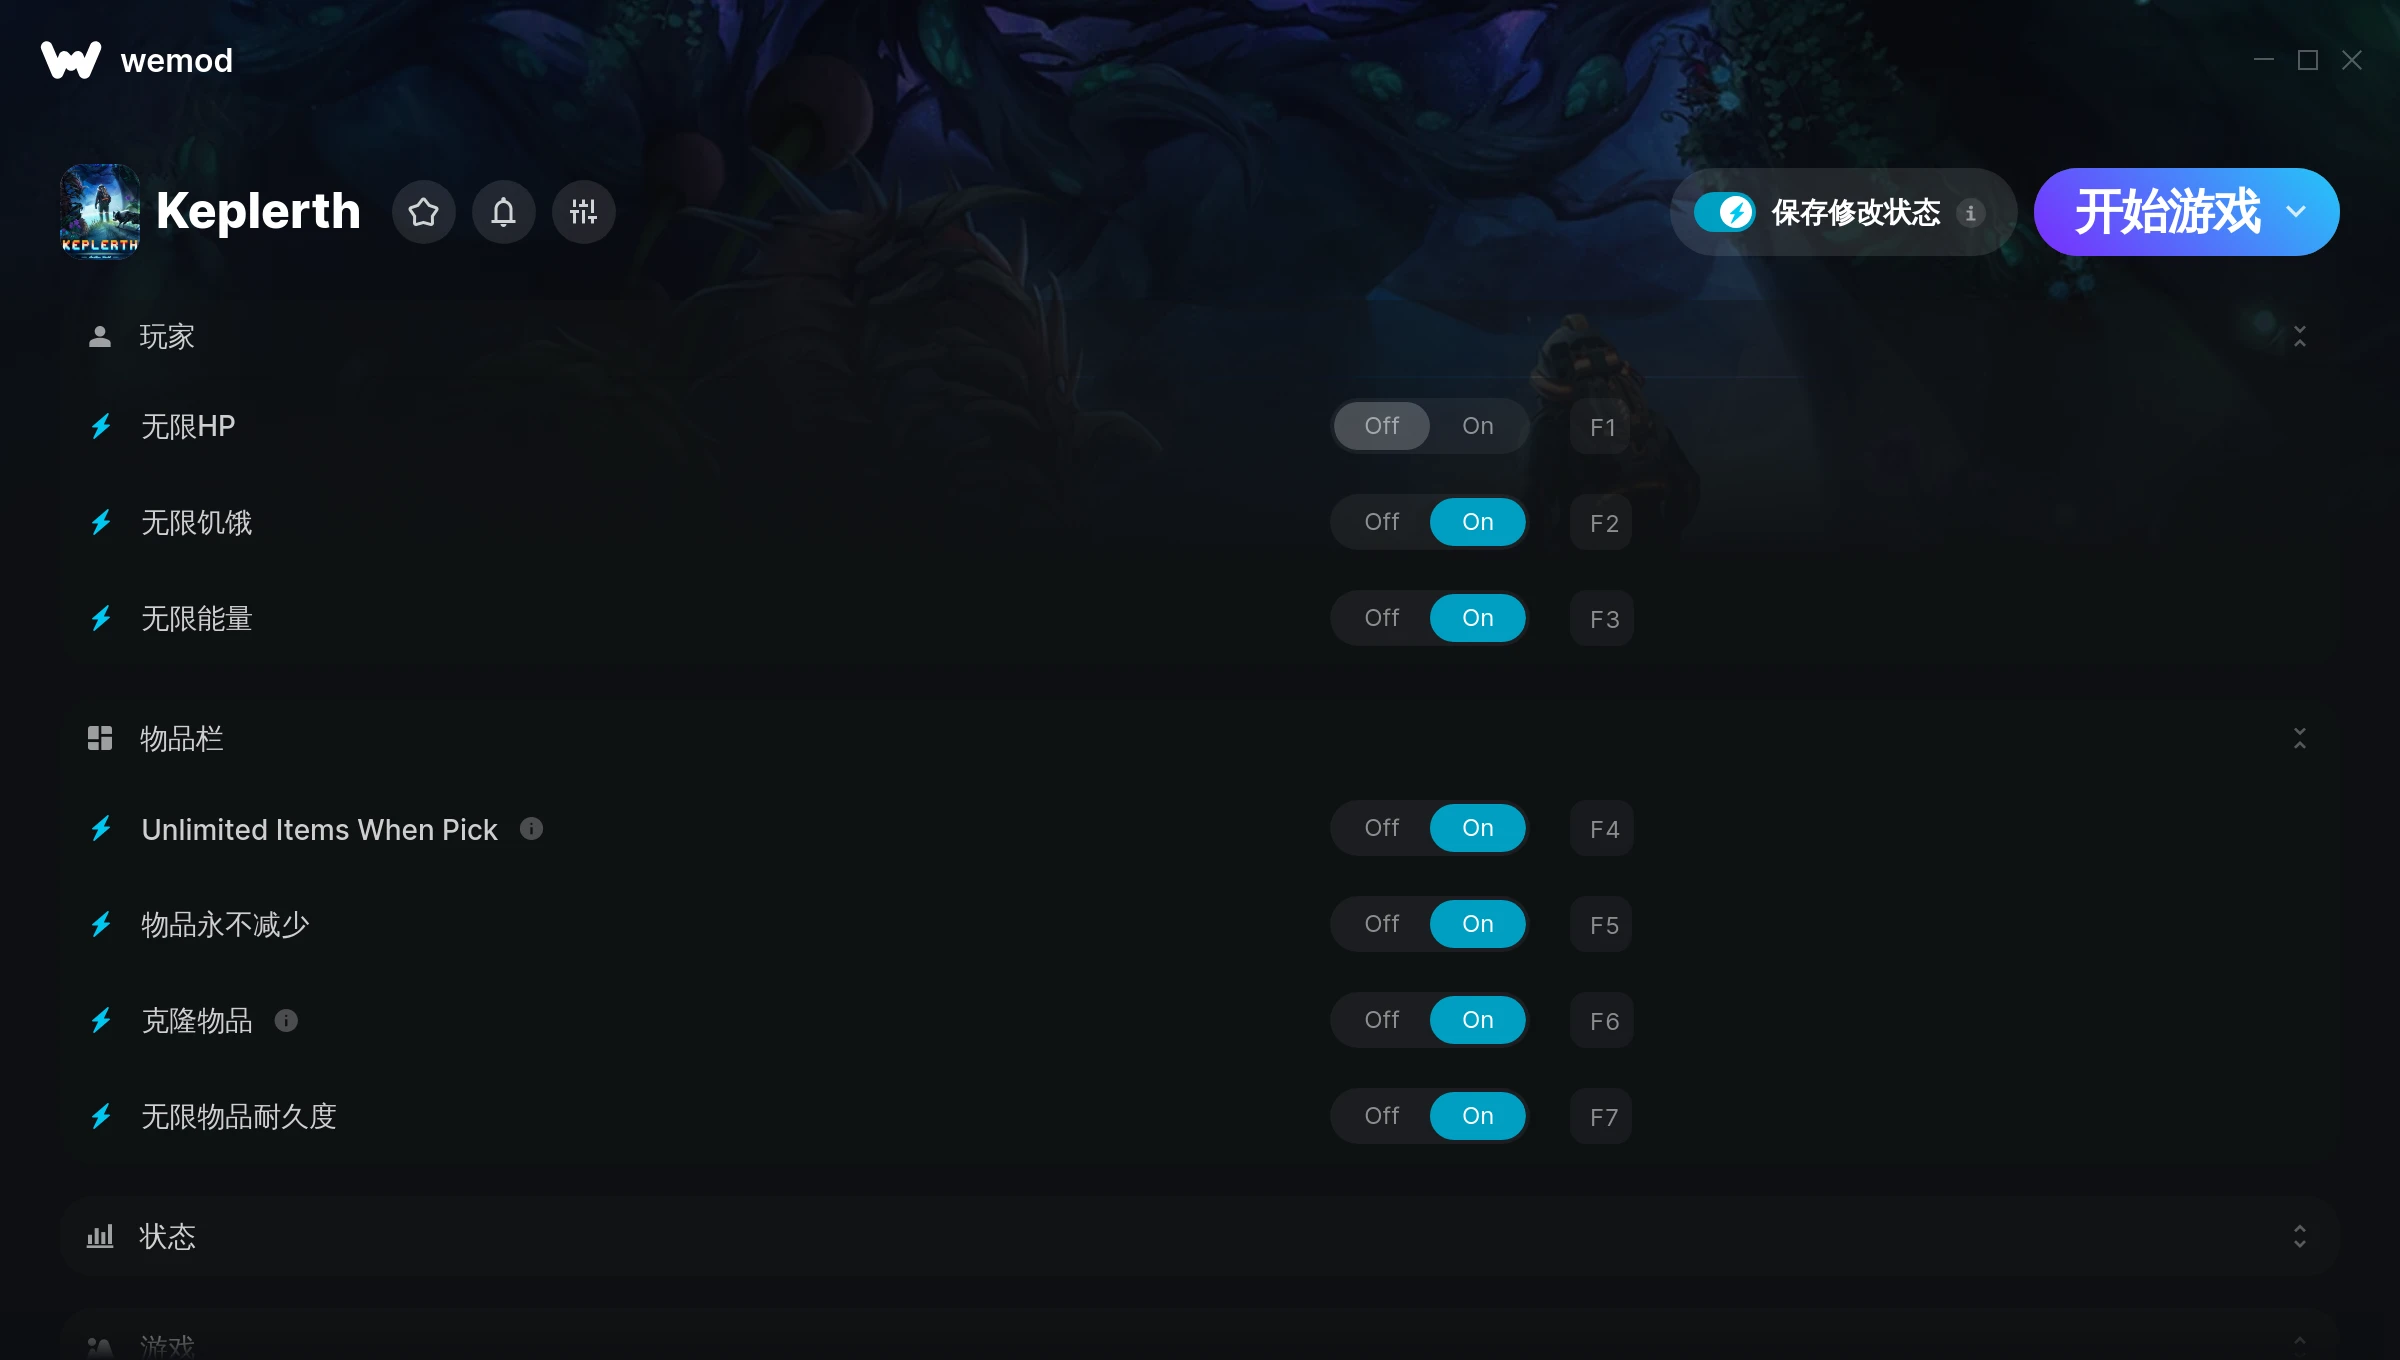Open the mod settings sliders icon
This screenshot has height=1360, width=2400.
(x=583, y=212)
